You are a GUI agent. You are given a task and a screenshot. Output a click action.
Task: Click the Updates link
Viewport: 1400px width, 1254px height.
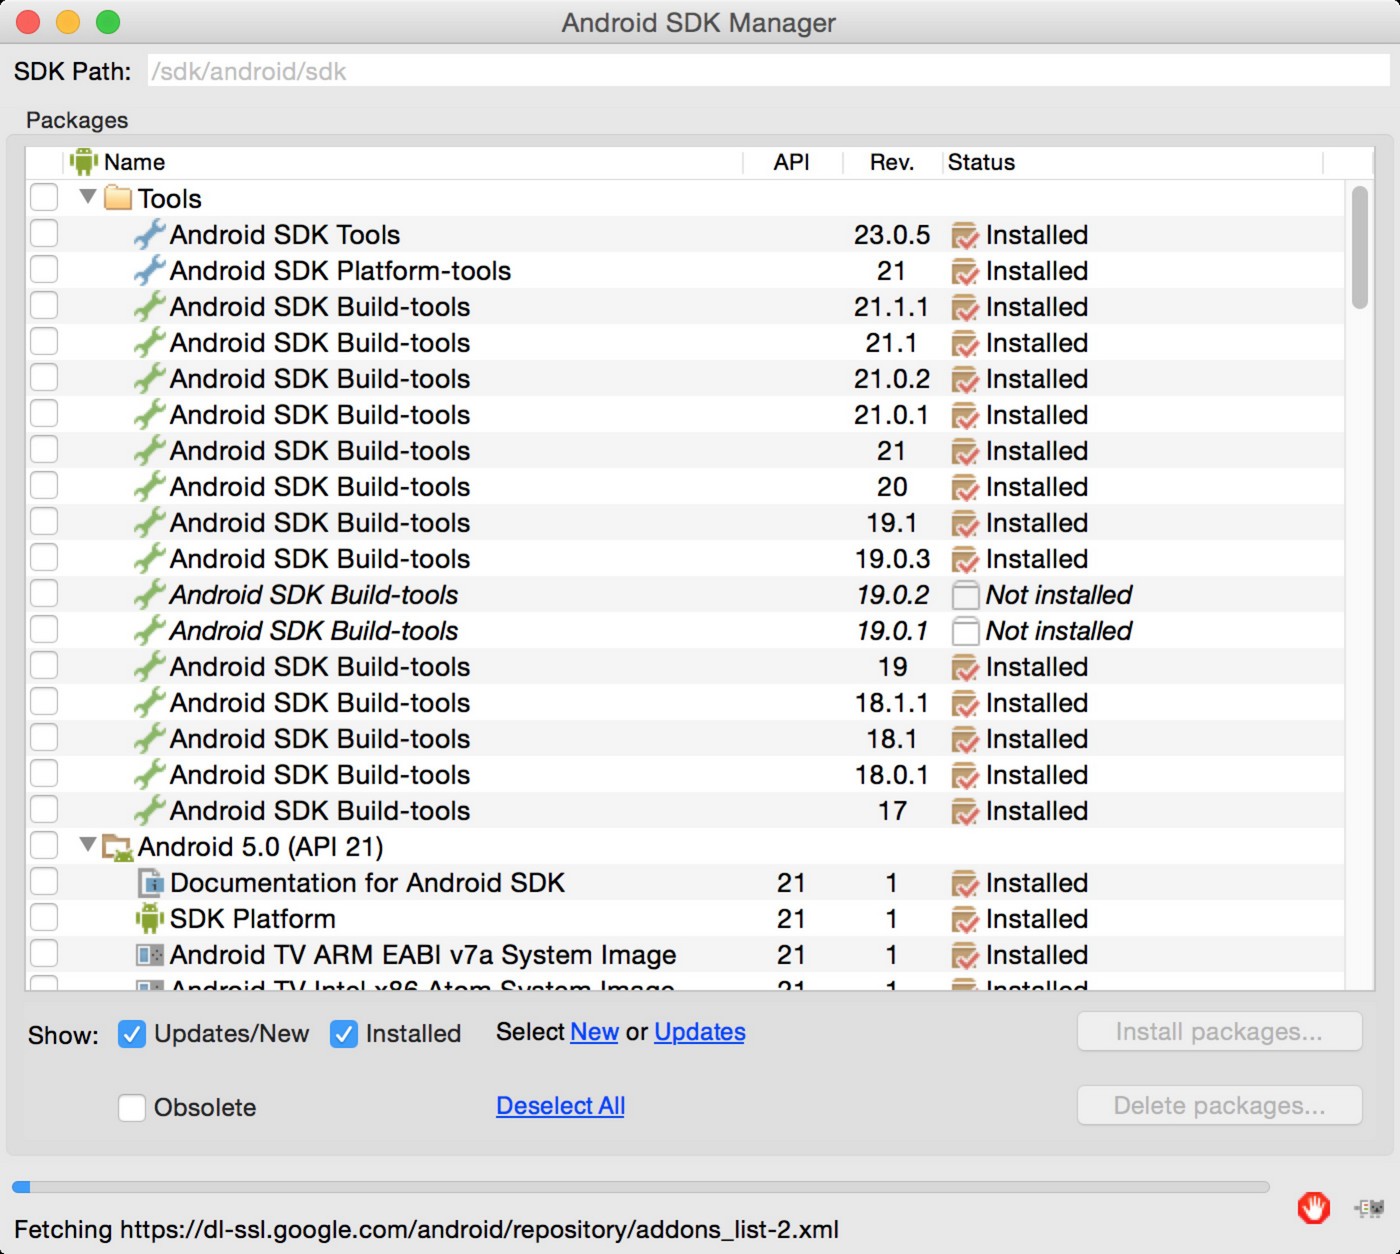point(700,1032)
